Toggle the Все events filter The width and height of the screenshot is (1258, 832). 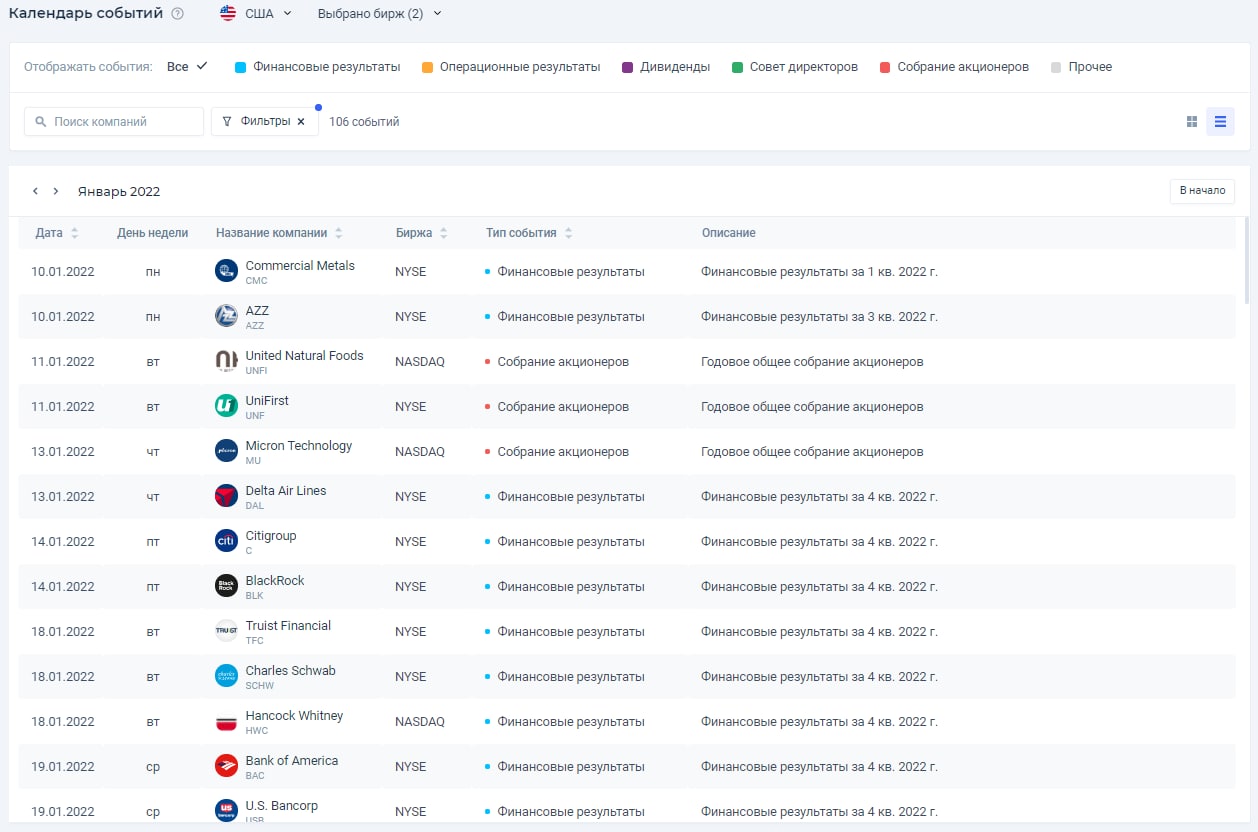pos(187,67)
